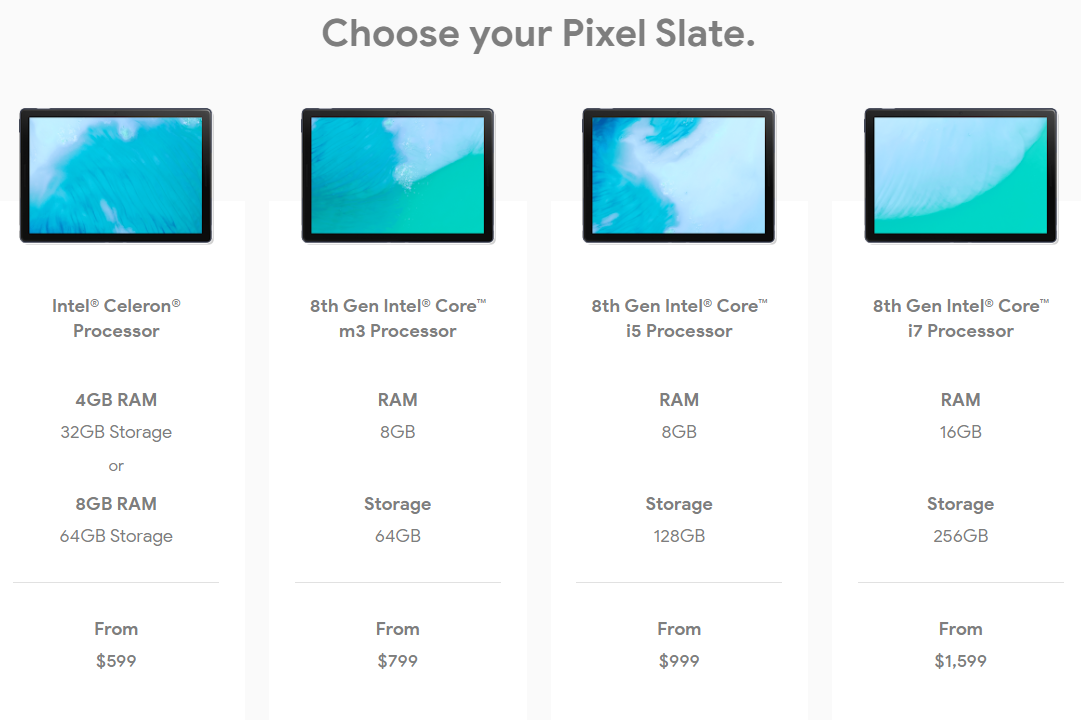The height and width of the screenshot is (720, 1081).
Task: Click the 8th Gen Core i5 Processor heading
Action: tap(679, 318)
